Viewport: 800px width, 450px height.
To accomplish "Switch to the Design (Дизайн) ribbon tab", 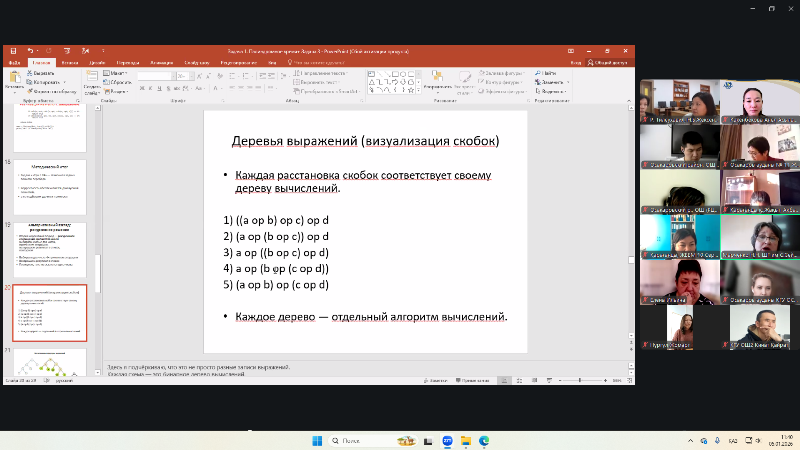I will [97, 61].
